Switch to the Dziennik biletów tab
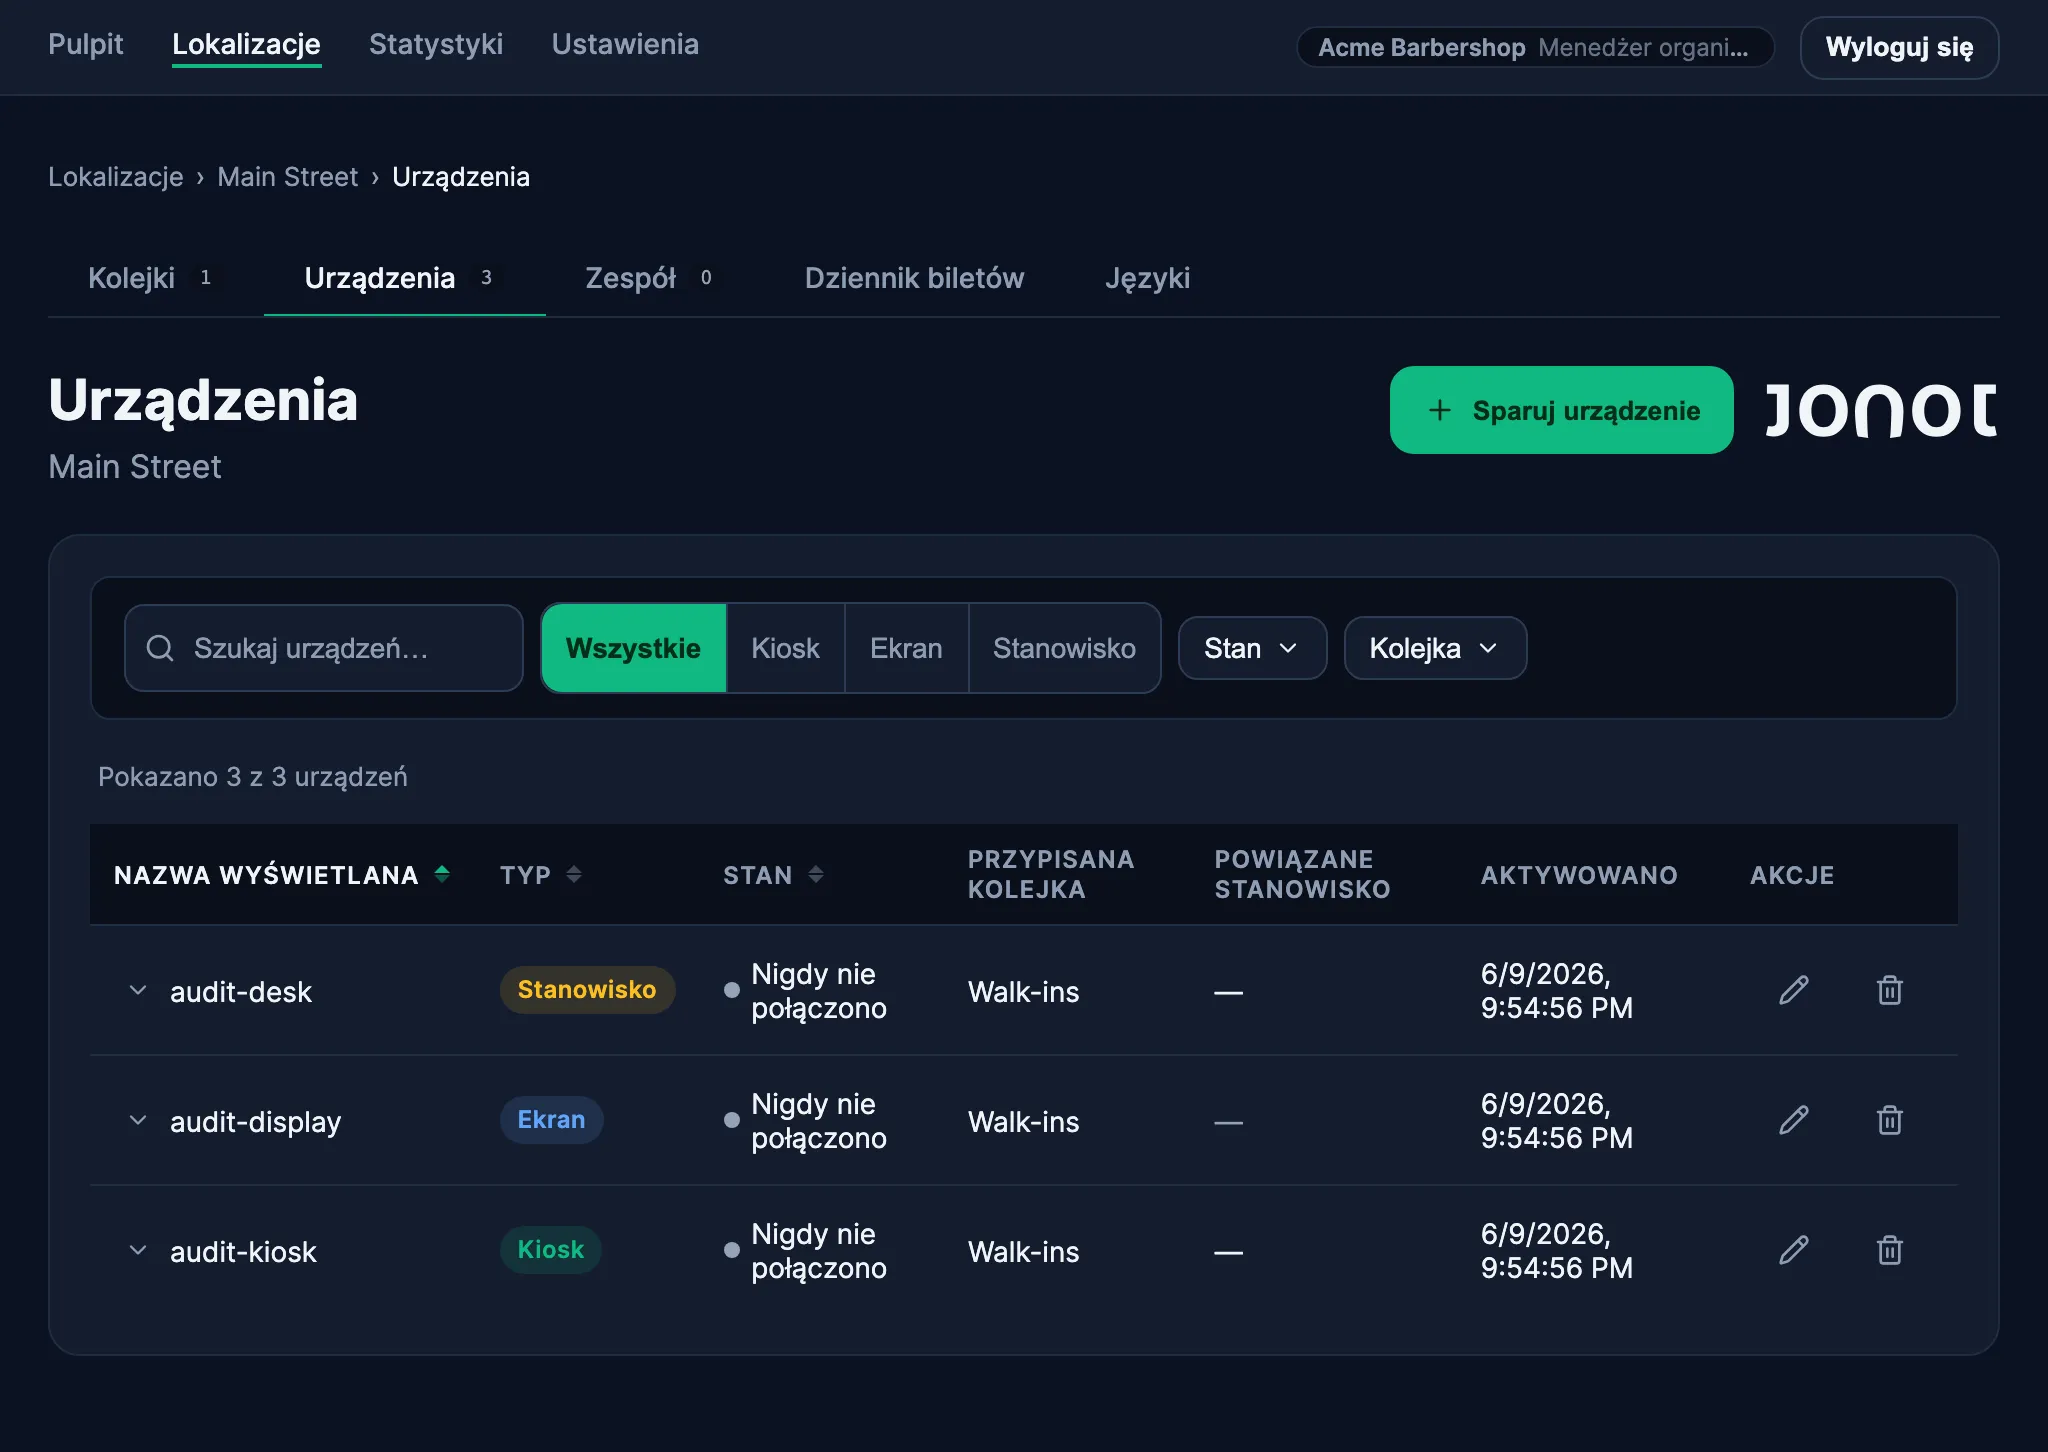Viewport: 2048px width, 1452px height. click(x=914, y=278)
